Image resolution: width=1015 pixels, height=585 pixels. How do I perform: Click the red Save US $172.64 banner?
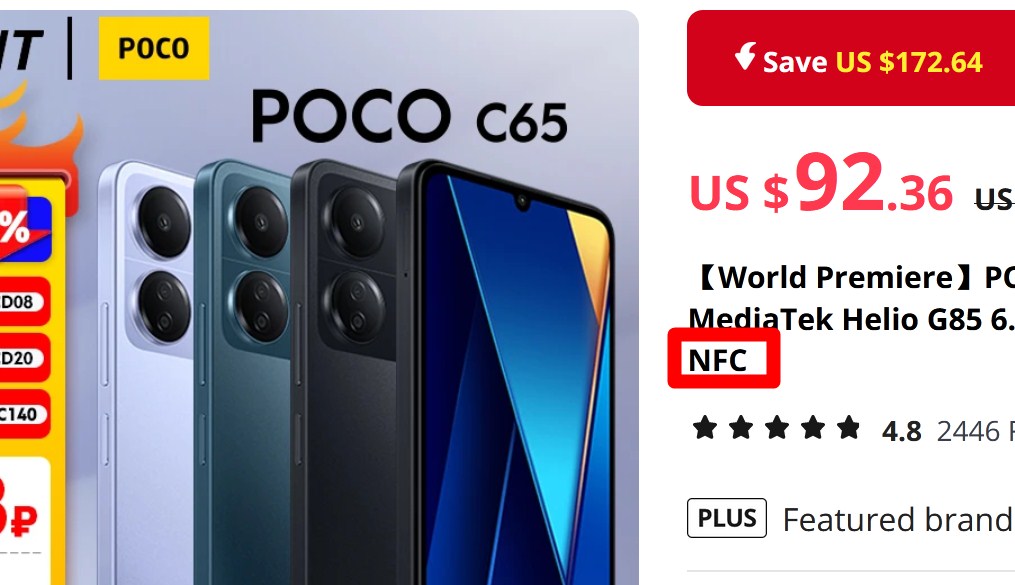(x=851, y=58)
